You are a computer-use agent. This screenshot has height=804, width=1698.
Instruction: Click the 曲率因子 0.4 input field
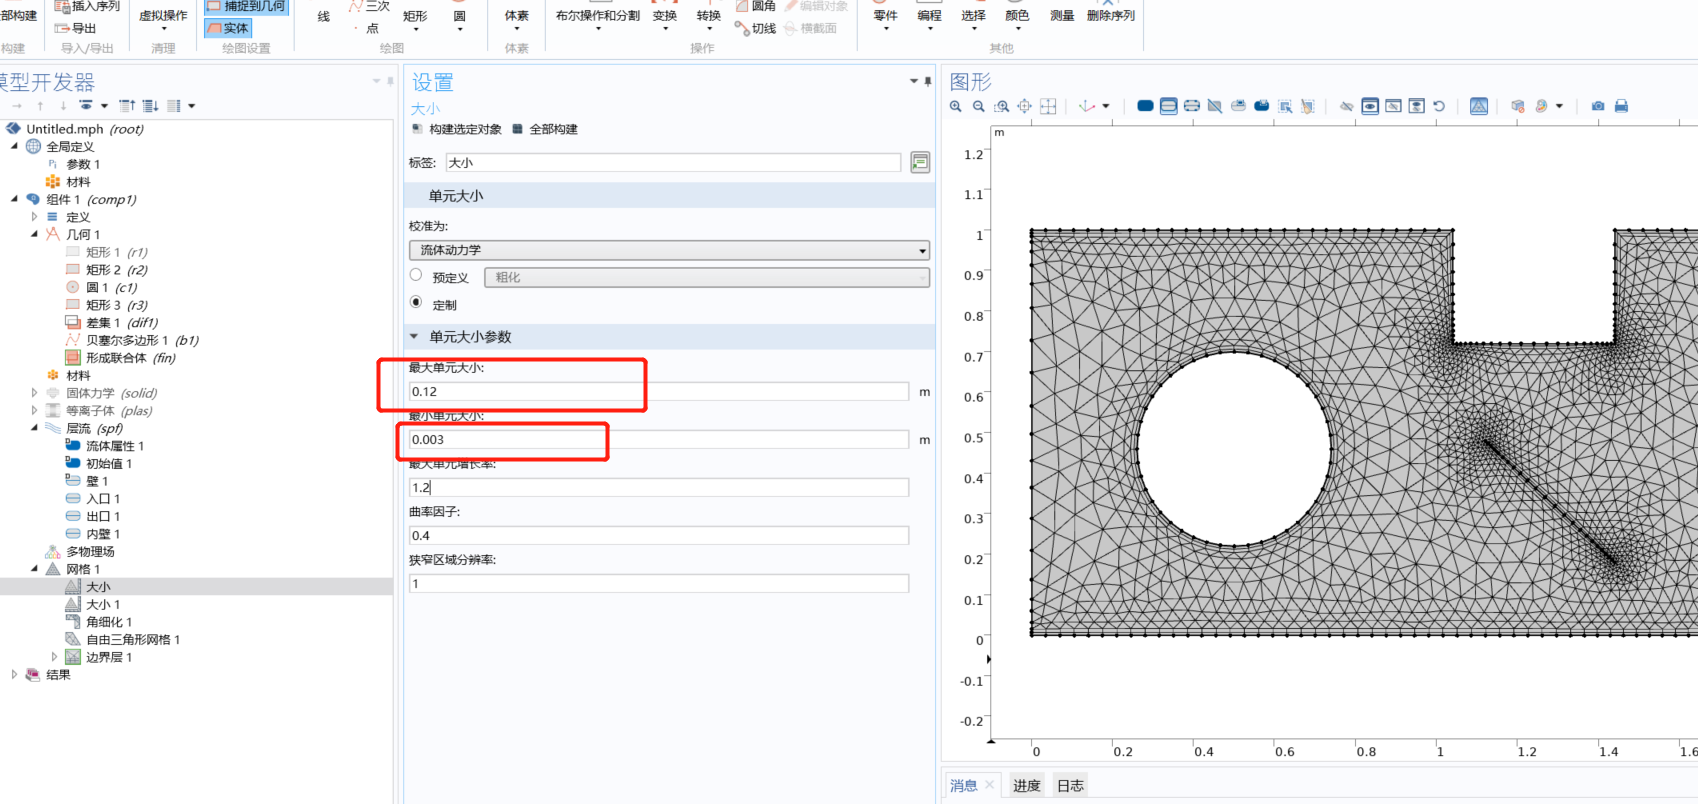(x=659, y=535)
